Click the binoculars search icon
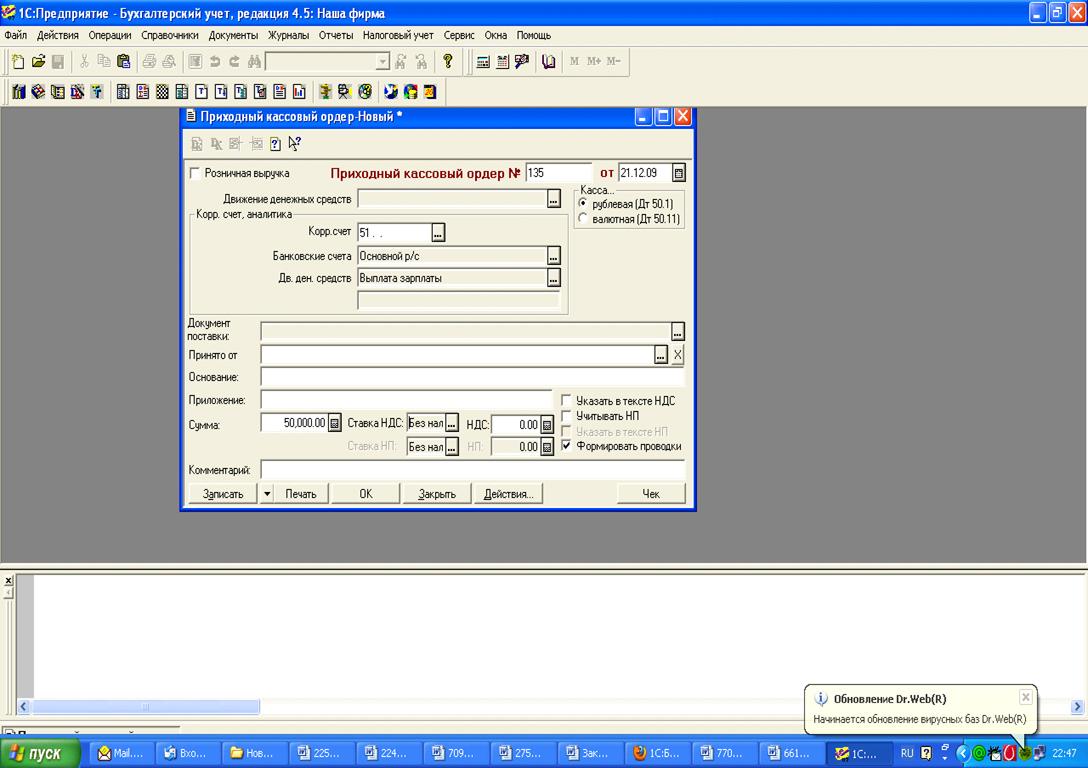 (254, 62)
